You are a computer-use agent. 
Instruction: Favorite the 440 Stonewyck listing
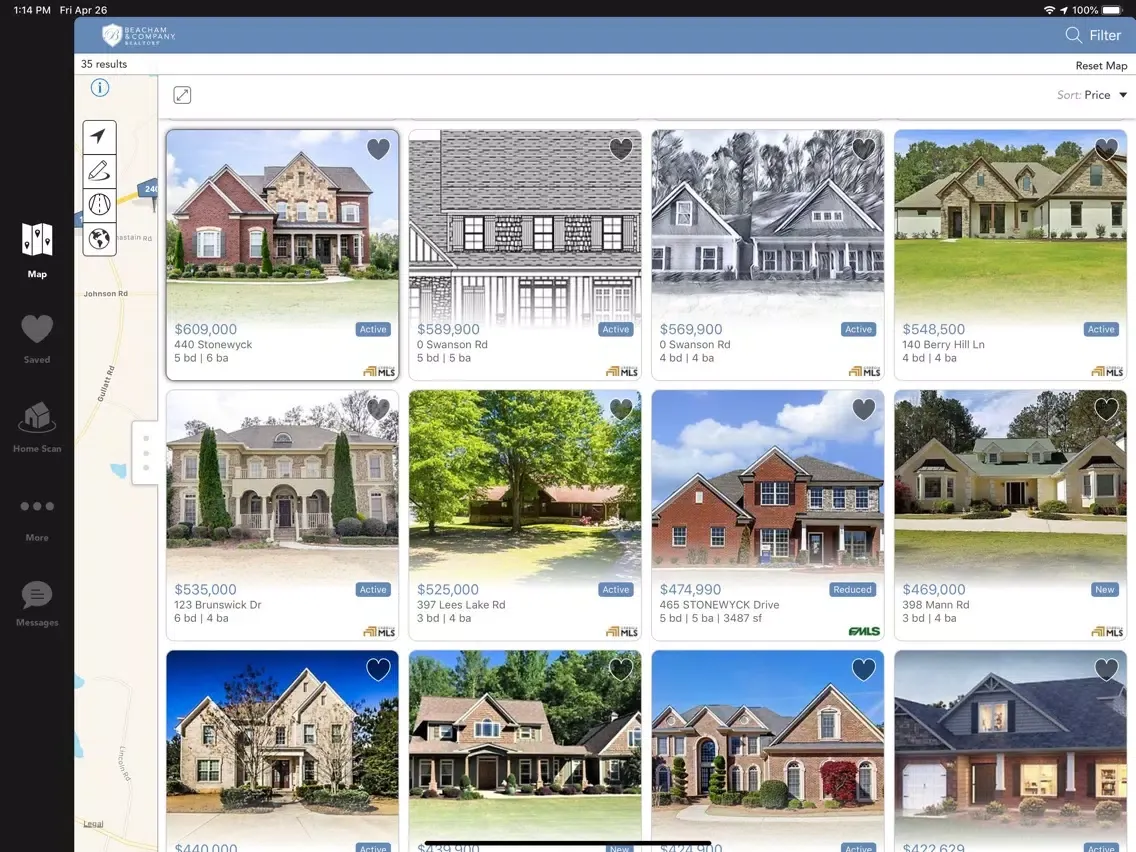coord(378,149)
